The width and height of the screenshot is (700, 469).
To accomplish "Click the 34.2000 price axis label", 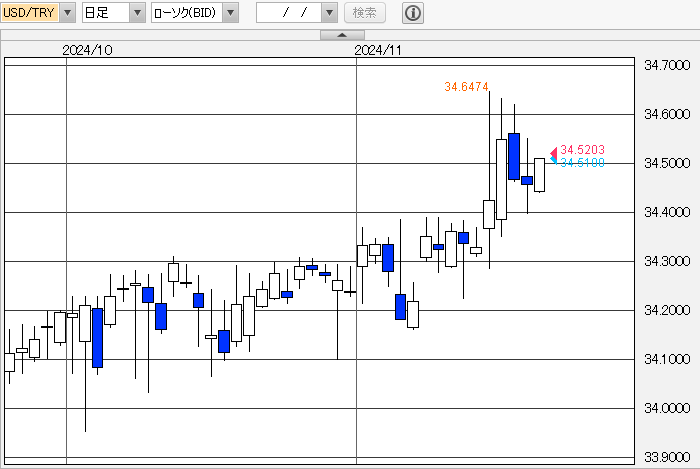I will click(x=667, y=310).
